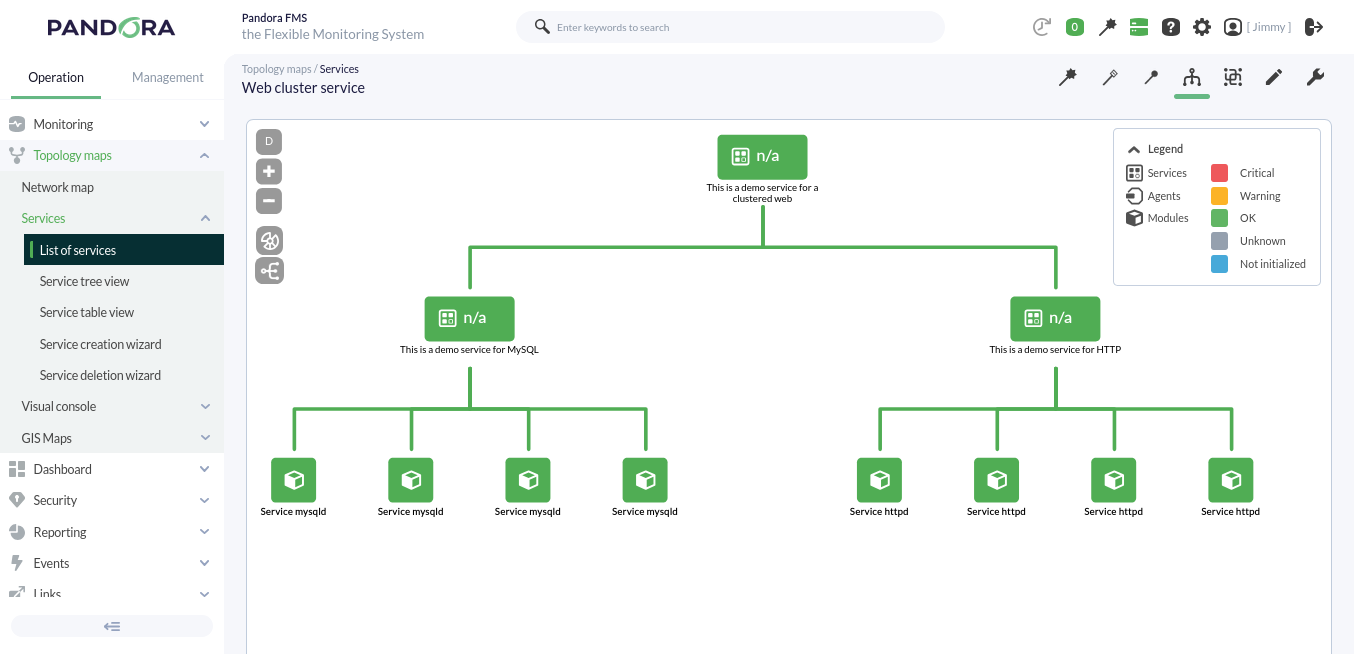
Task: Select the first Service mysqld module node
Action: 294,480
